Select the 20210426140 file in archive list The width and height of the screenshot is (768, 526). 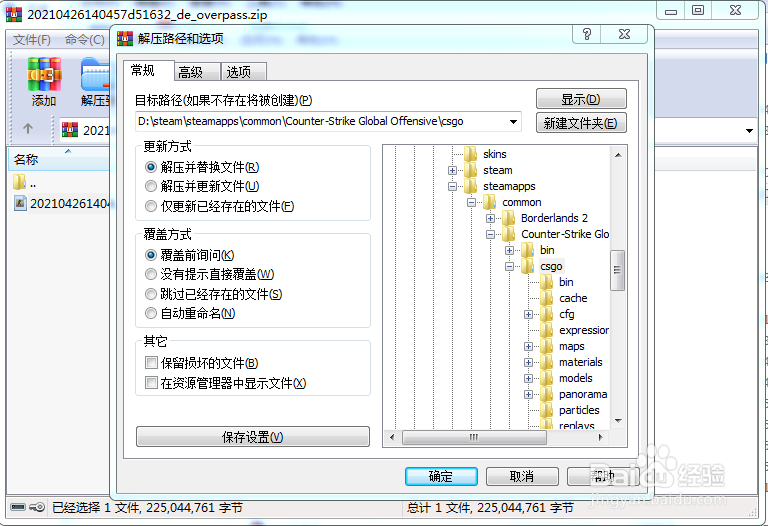pyautogui.click(x=61, y=203)
